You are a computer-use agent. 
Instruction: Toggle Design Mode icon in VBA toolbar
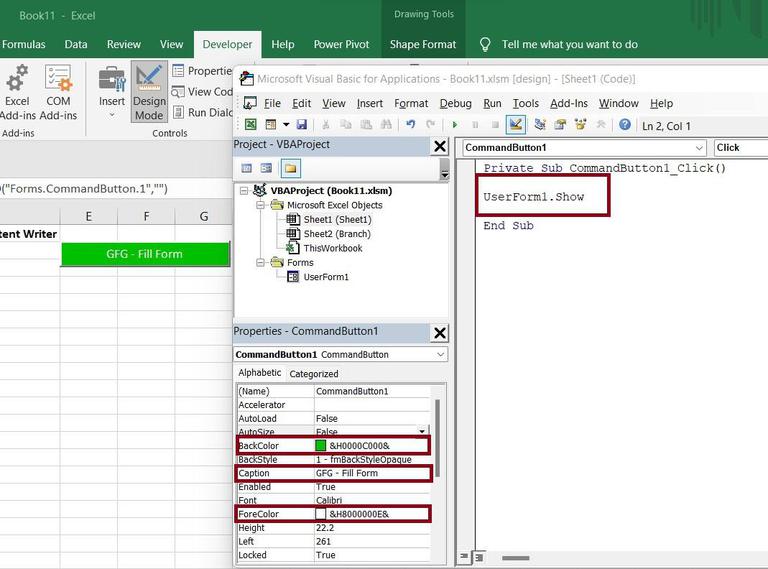click(516, 124)
